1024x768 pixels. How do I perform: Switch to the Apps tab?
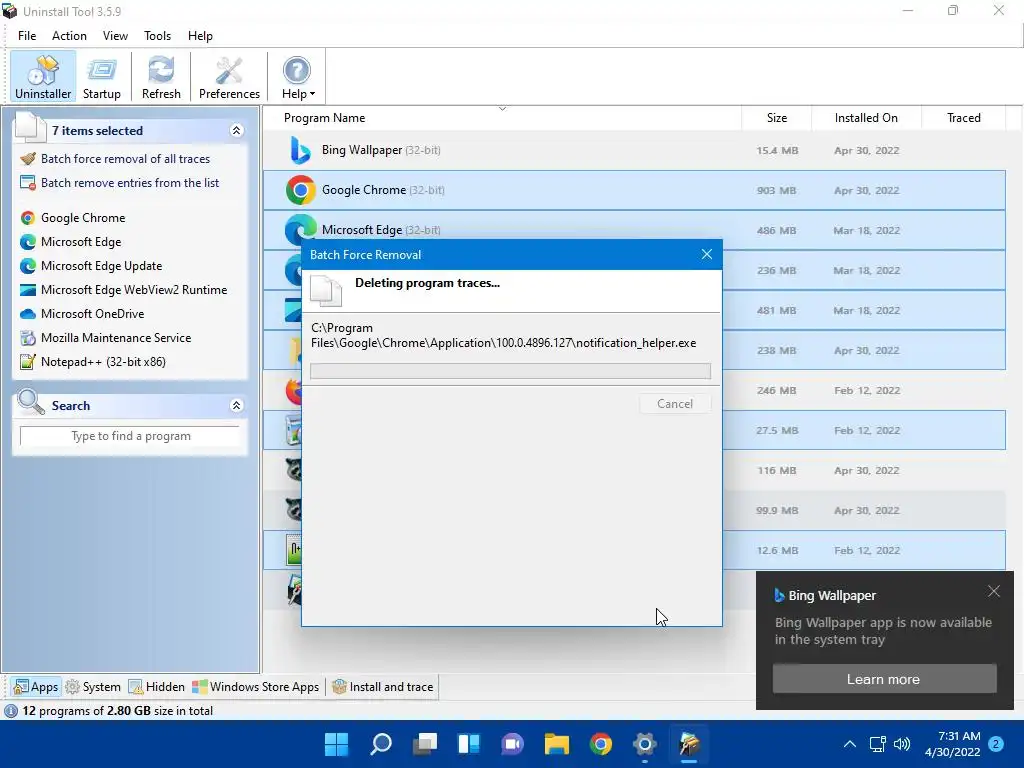pos(36,686)
